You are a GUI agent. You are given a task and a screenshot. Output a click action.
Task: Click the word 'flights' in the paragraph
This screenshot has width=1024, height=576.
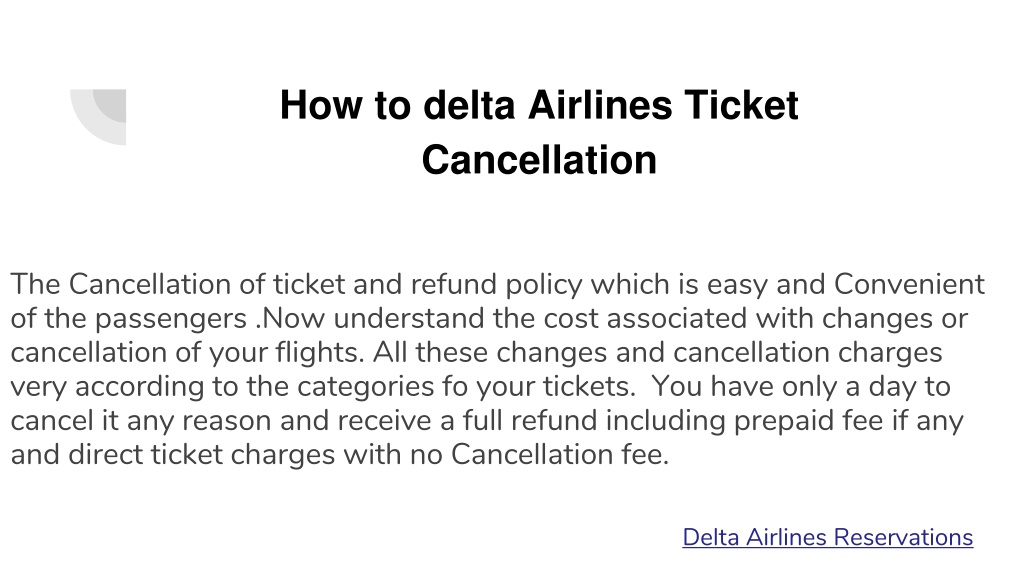[317, 353]
